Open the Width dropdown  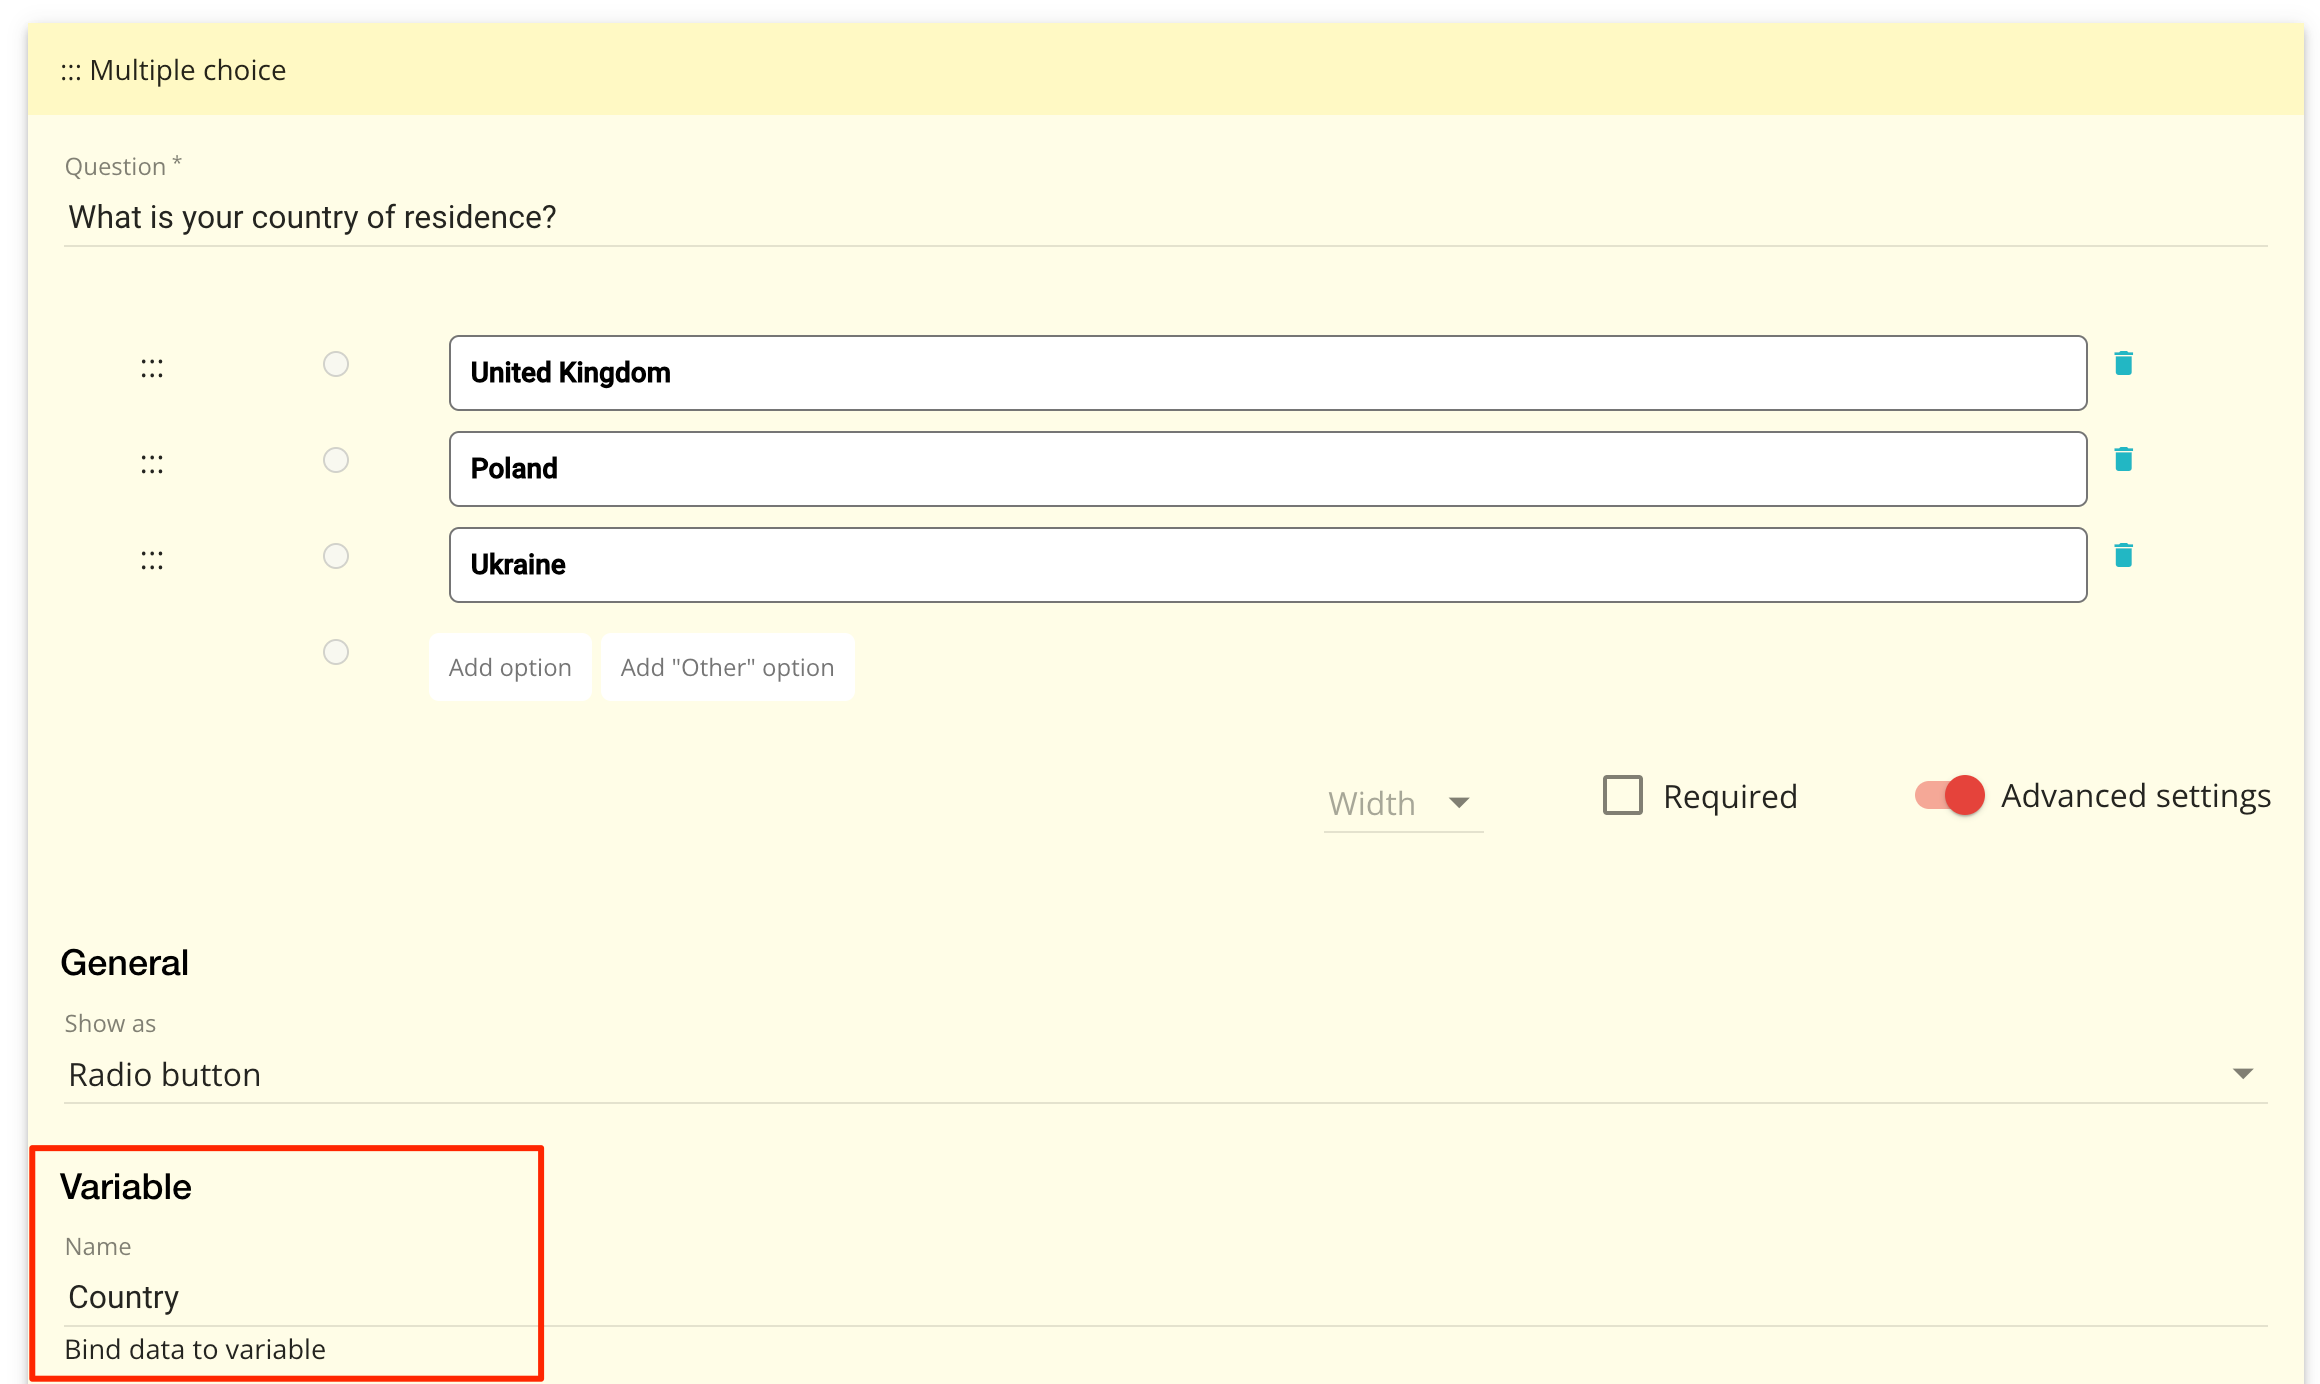pos(1402,803)
